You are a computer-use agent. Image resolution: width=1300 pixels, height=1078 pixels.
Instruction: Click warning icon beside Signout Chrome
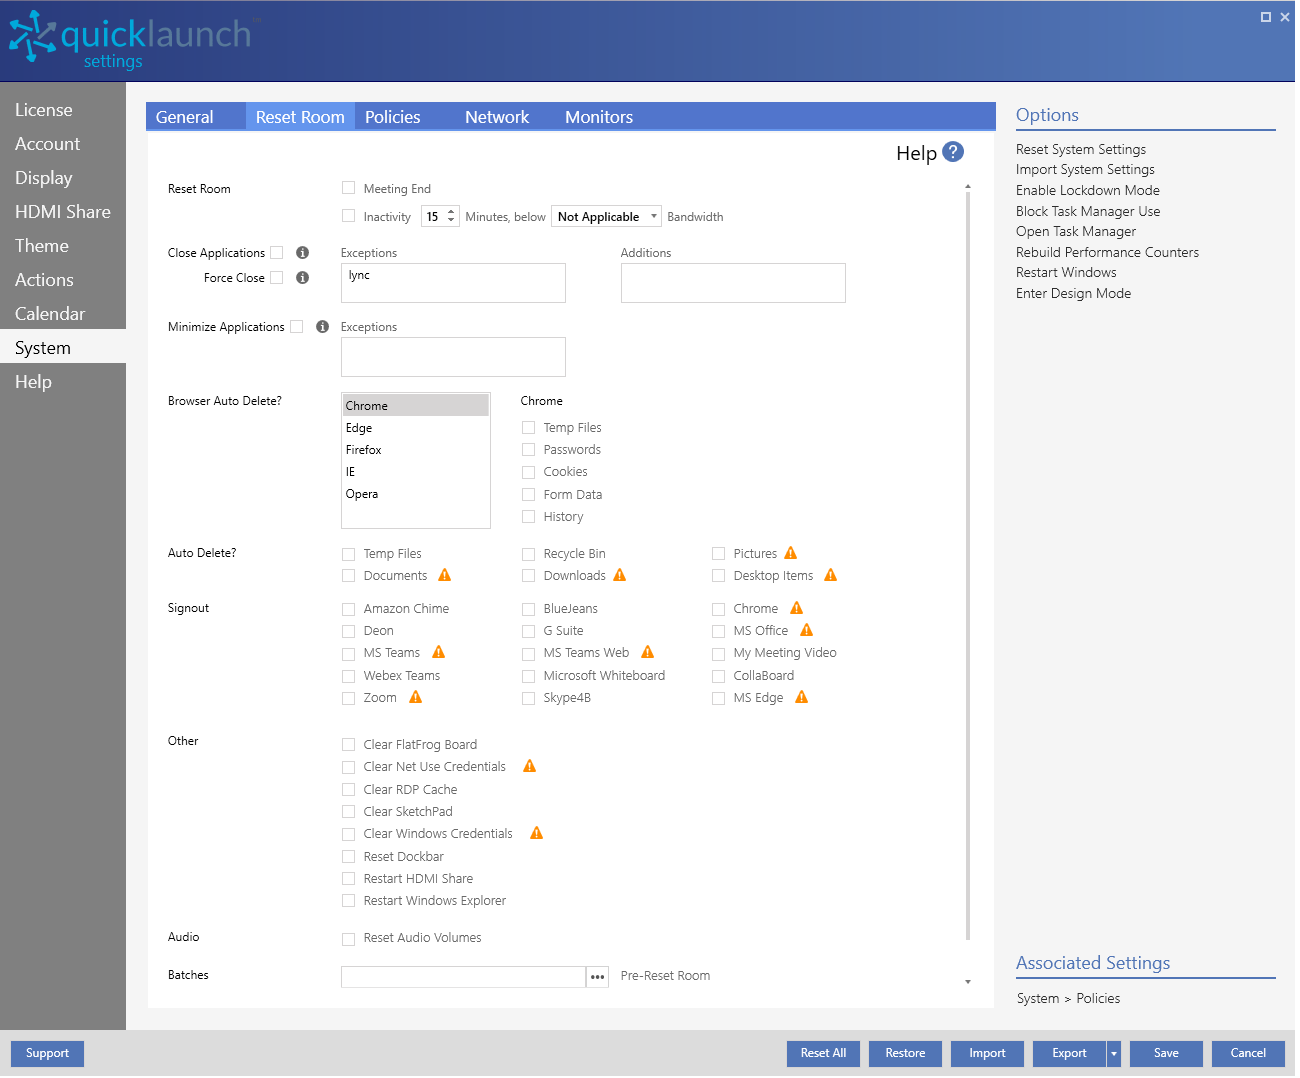coord(797,608)
